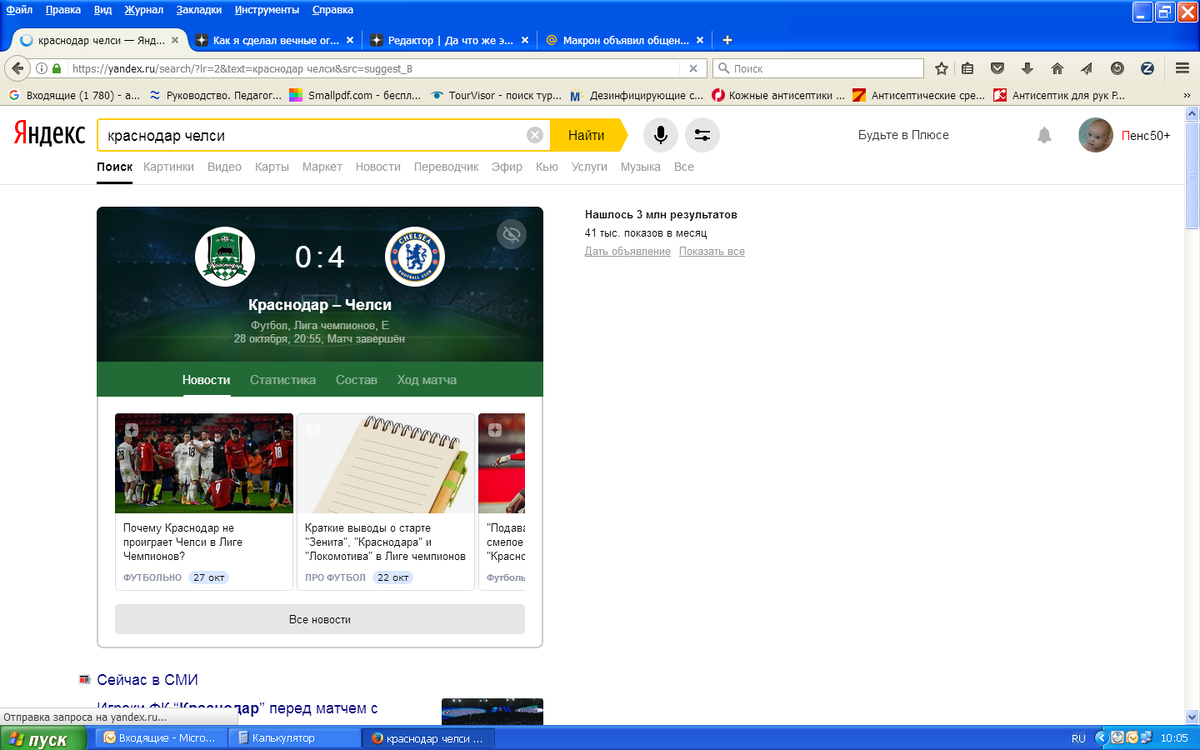
Task: Open a new tab with plus button
Action: (727, 40)
